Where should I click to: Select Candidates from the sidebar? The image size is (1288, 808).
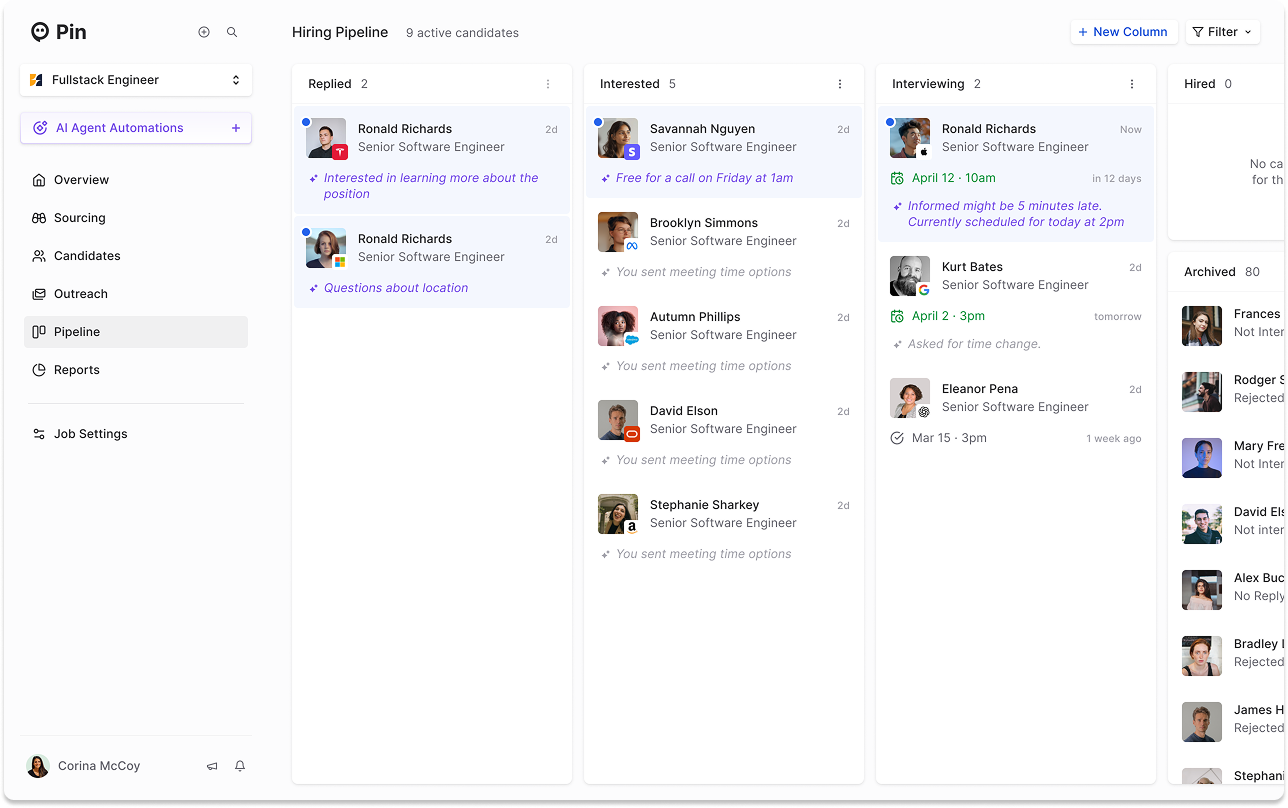pyautogui.click(x=87, y=255)
